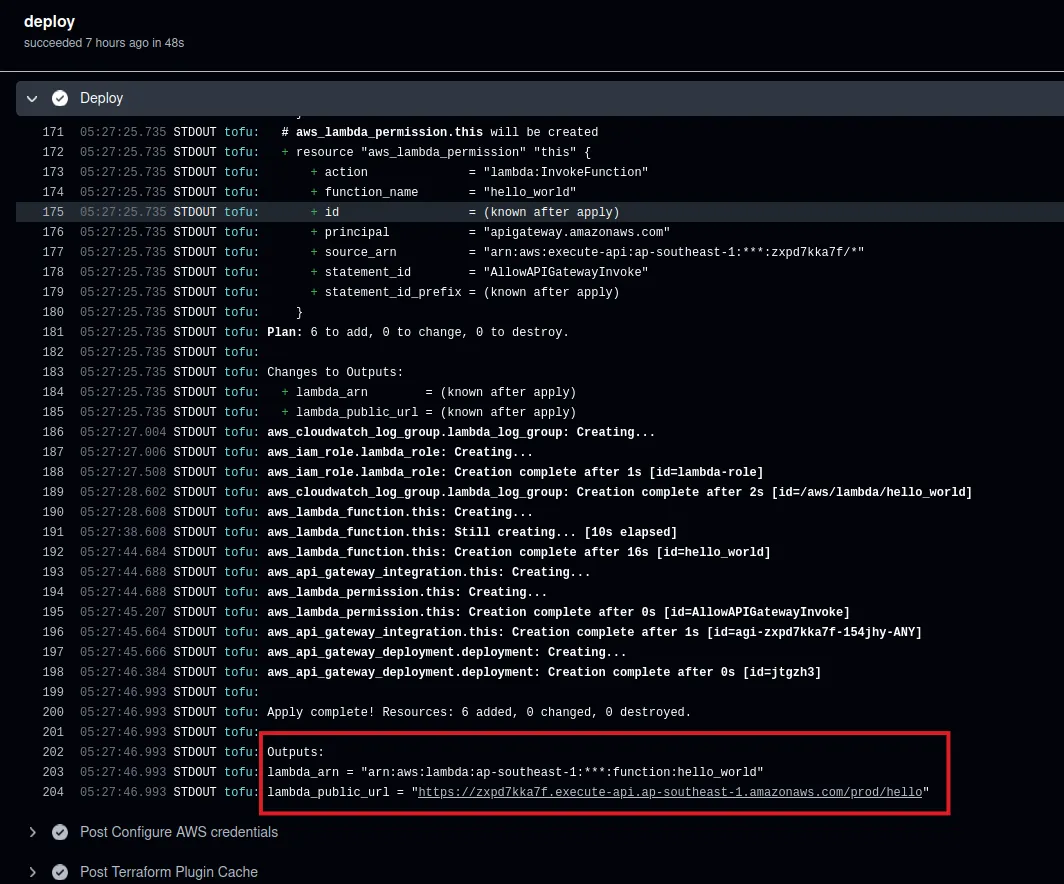Expand the Post Configure AWS credentials step
This screenshot has width=1064, height=884.
coord(32,832)
